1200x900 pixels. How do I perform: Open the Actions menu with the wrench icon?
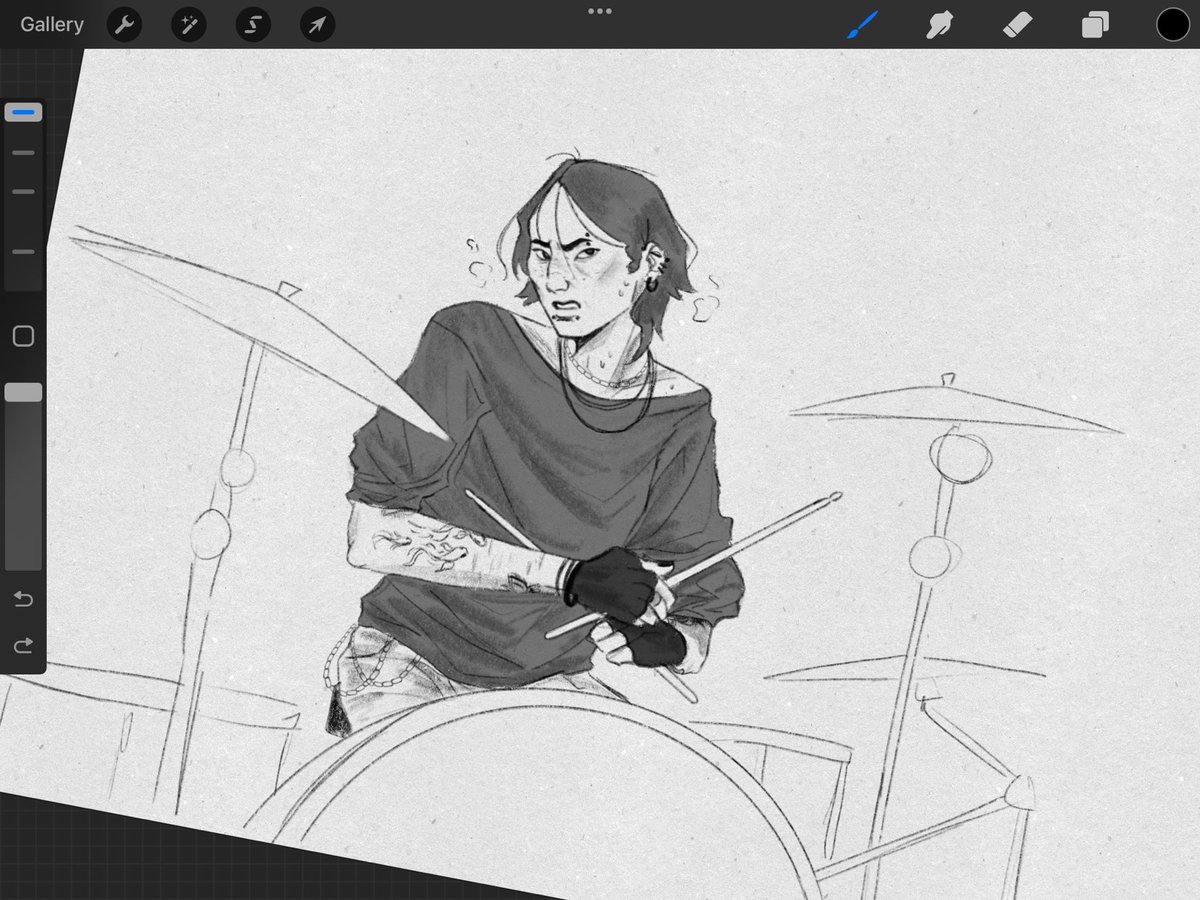(x=124, y=24)
